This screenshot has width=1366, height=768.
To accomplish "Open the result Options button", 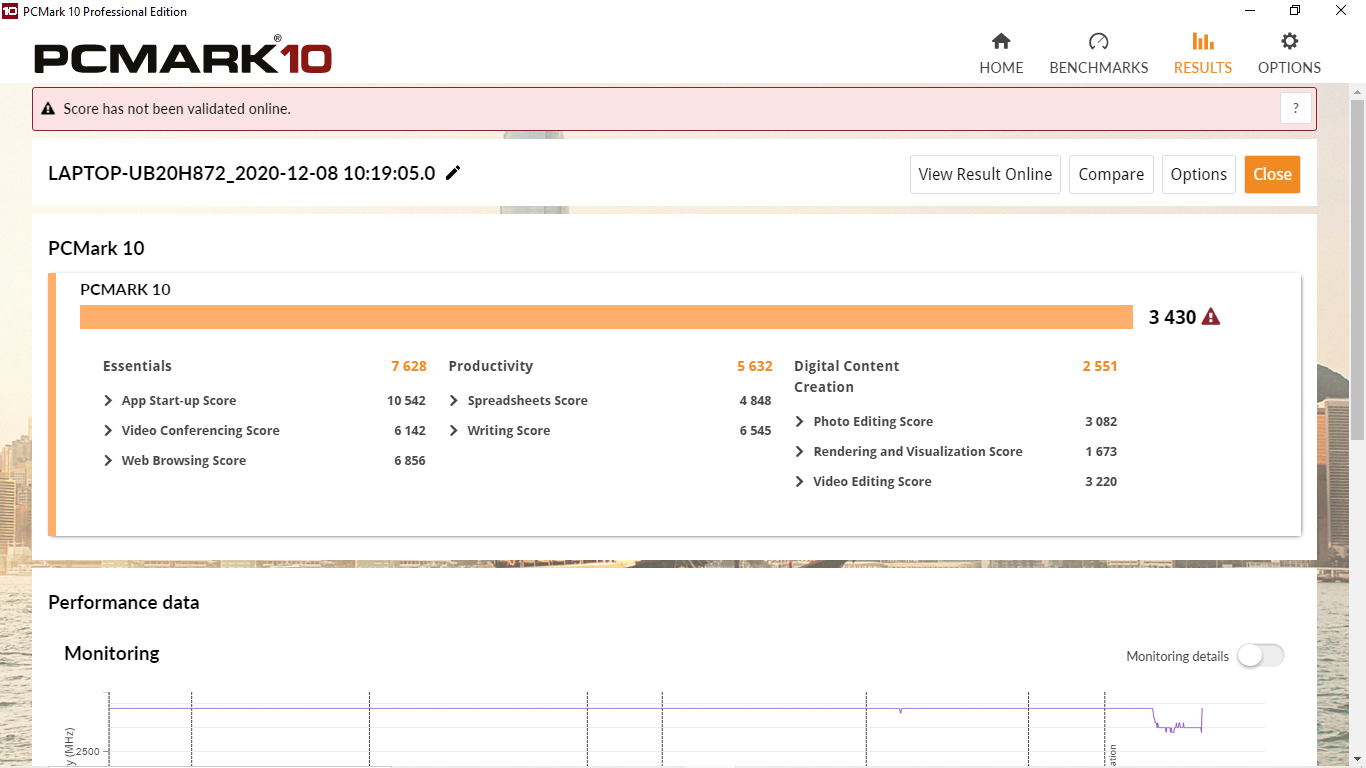I will [1198, 174].
